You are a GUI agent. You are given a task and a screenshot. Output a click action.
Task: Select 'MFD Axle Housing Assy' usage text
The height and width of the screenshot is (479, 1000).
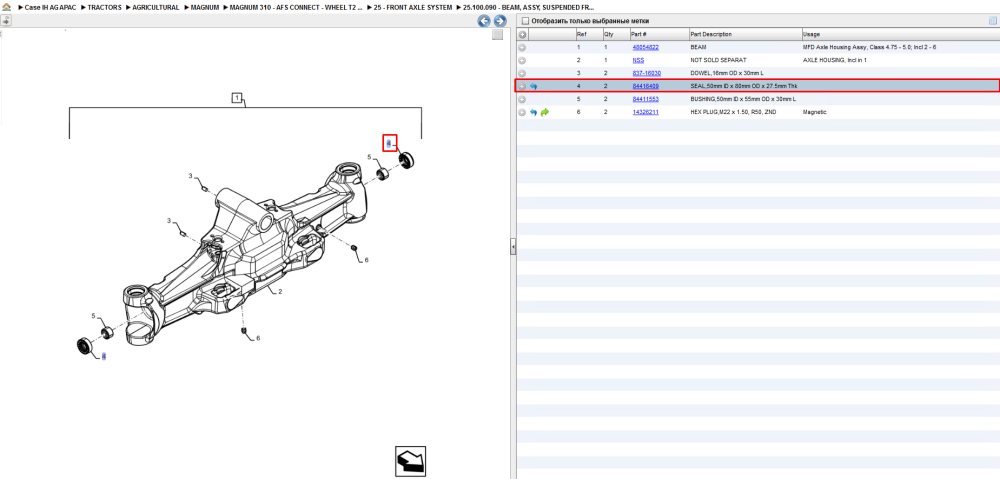point(869,47)
